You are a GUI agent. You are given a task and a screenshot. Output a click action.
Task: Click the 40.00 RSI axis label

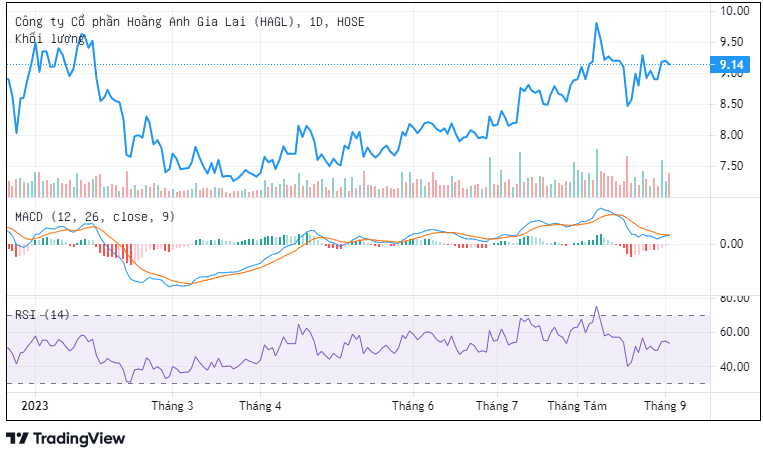point(734,367)
